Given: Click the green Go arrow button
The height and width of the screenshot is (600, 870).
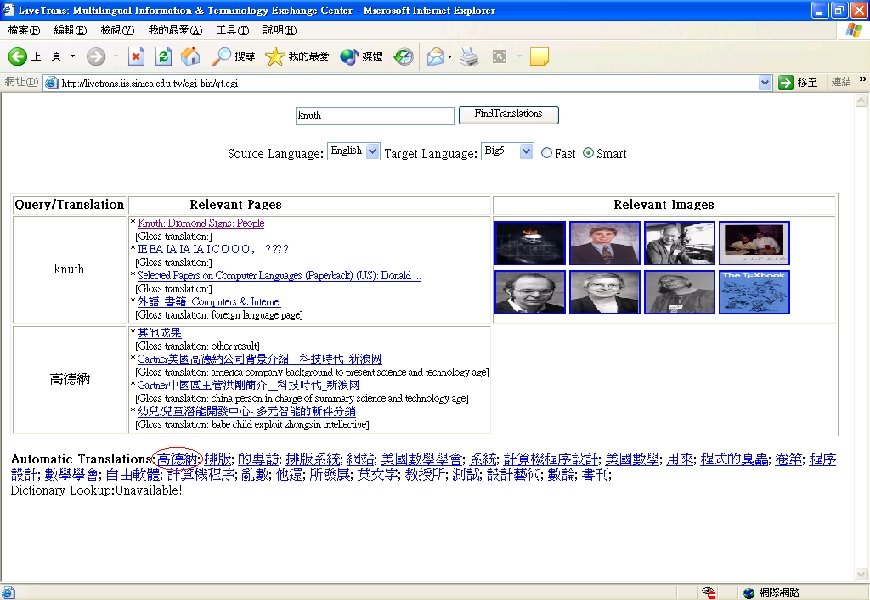Looking at the screenshot, I should (x=786, y=83).
